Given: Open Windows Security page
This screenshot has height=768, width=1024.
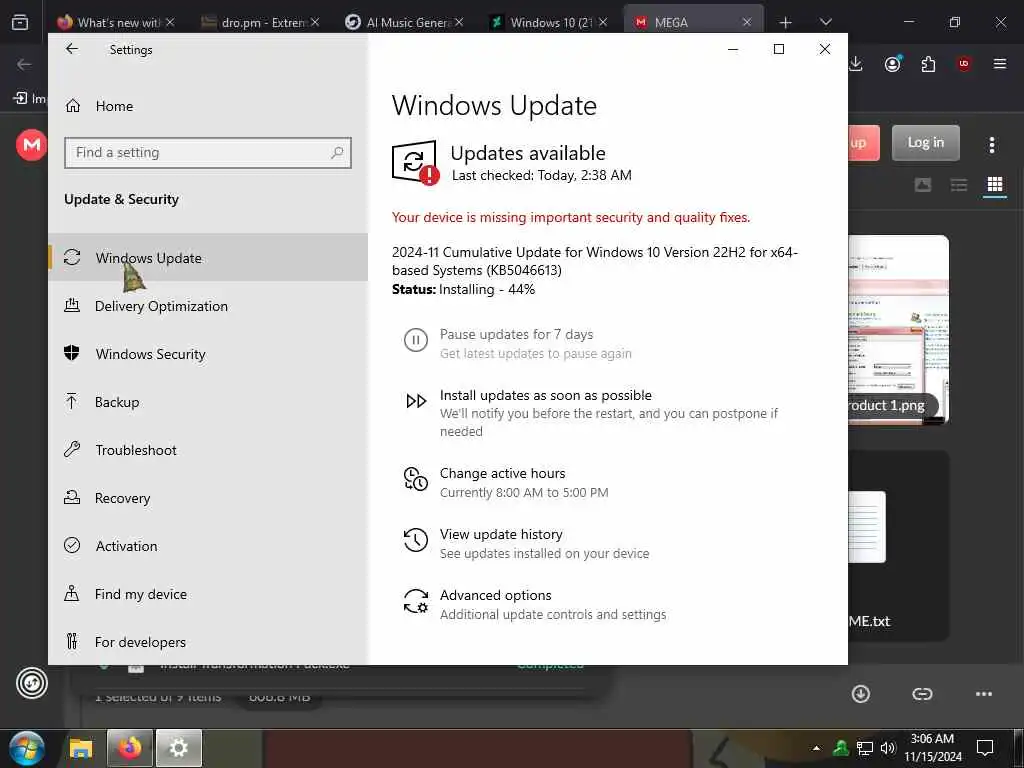Looking at the screenshot, I should point(208,353).
